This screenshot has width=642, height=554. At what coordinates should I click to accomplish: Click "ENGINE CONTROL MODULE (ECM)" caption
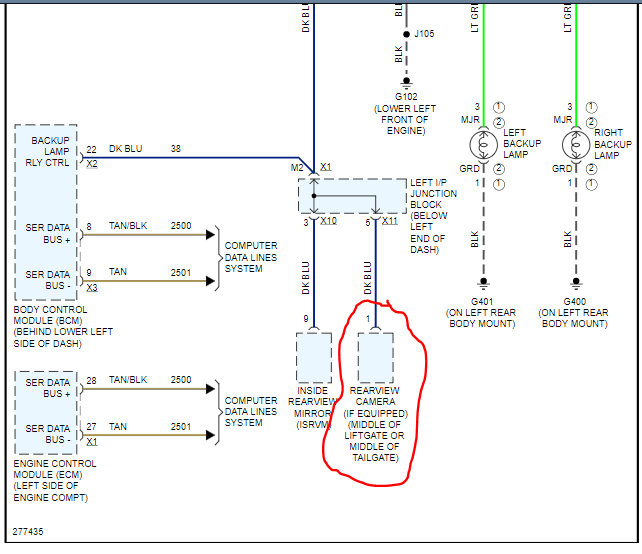(x=55, y=469)
